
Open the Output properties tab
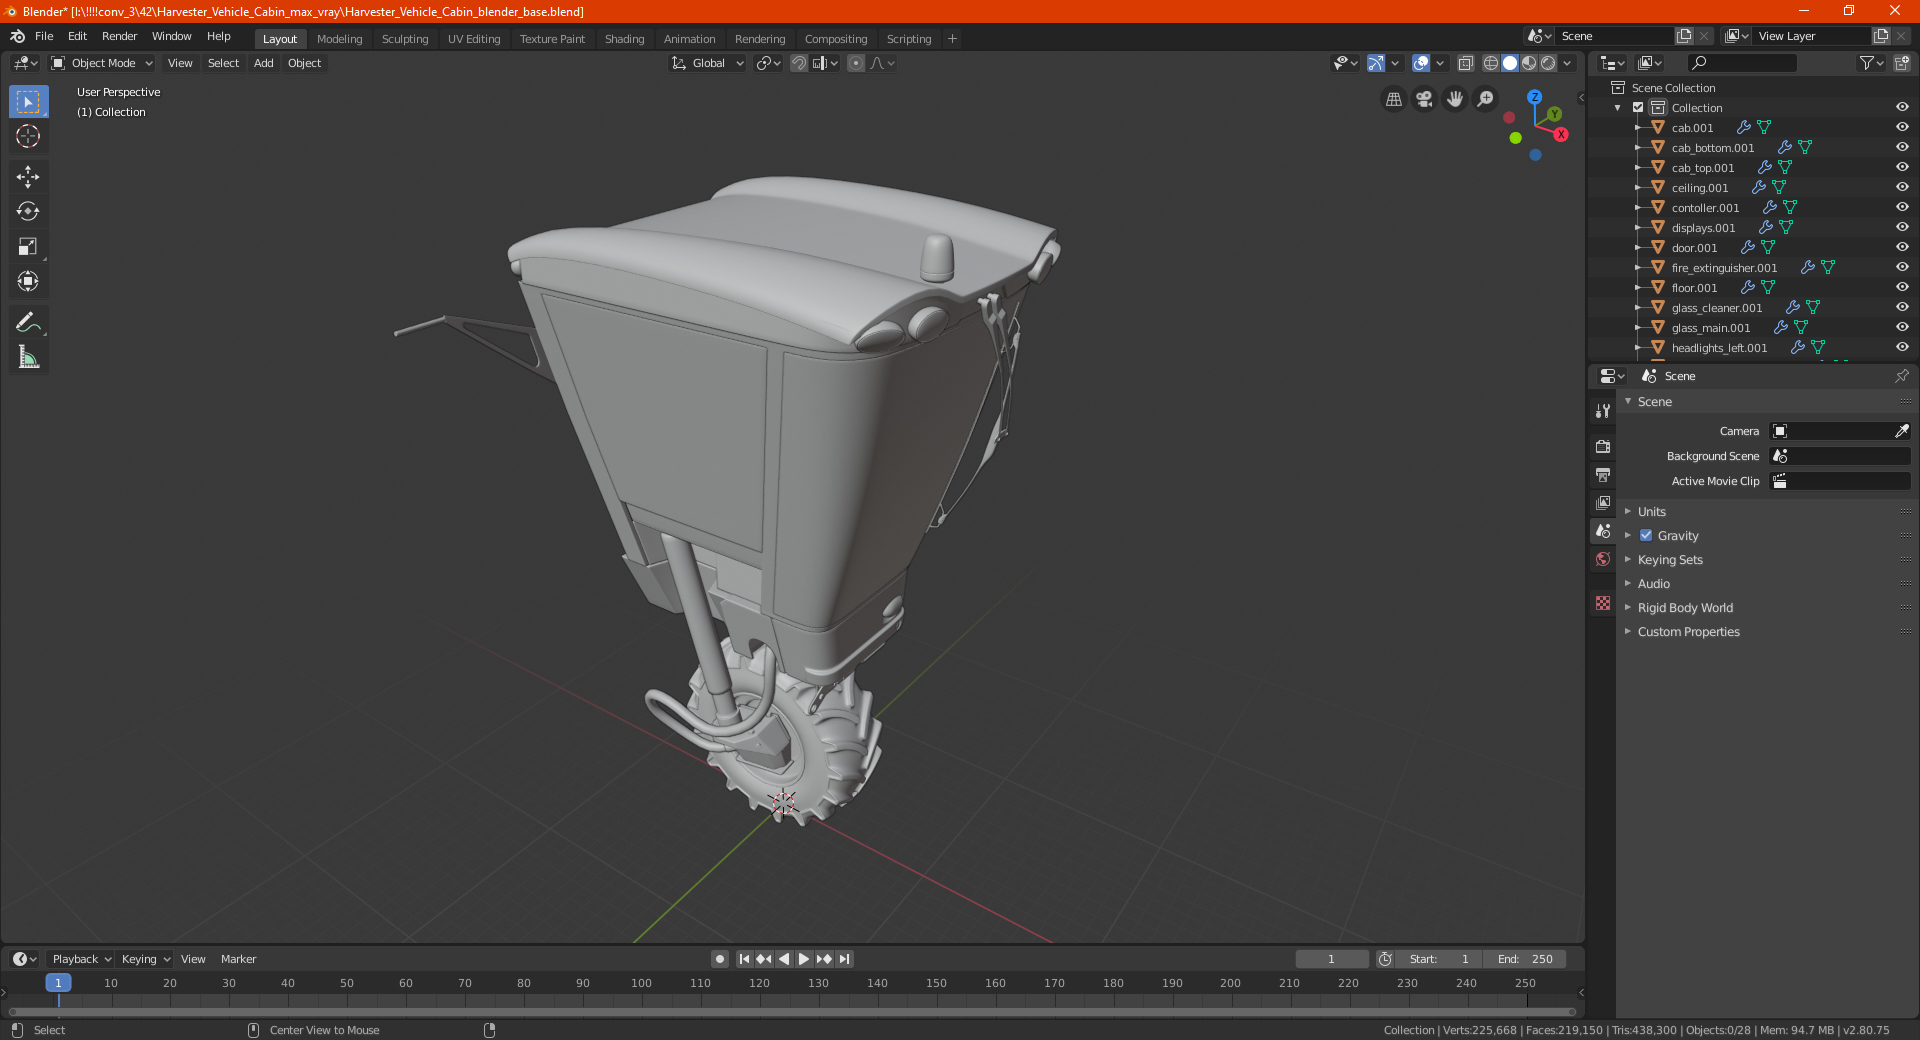(x=1603, y=474)
